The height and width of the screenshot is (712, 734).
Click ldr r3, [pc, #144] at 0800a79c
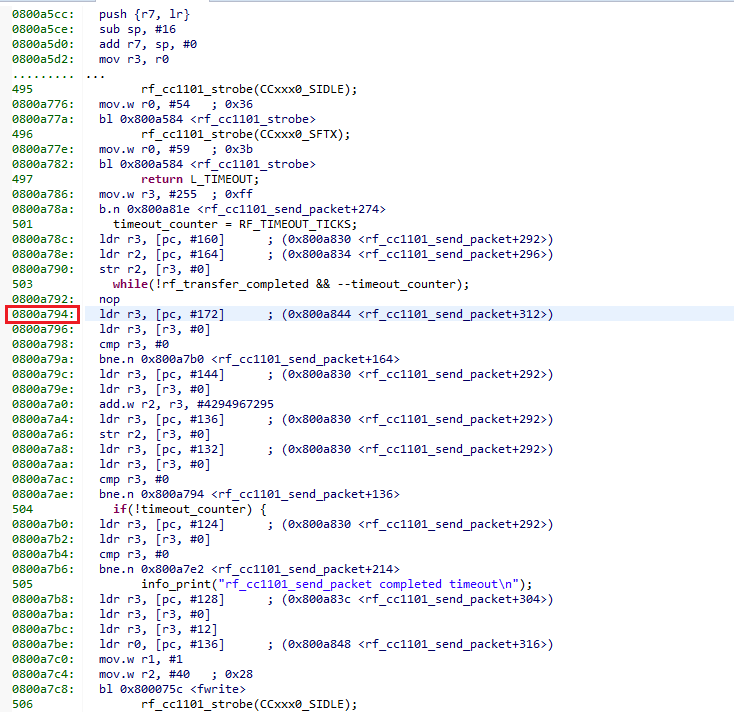[x=326, y=374]
